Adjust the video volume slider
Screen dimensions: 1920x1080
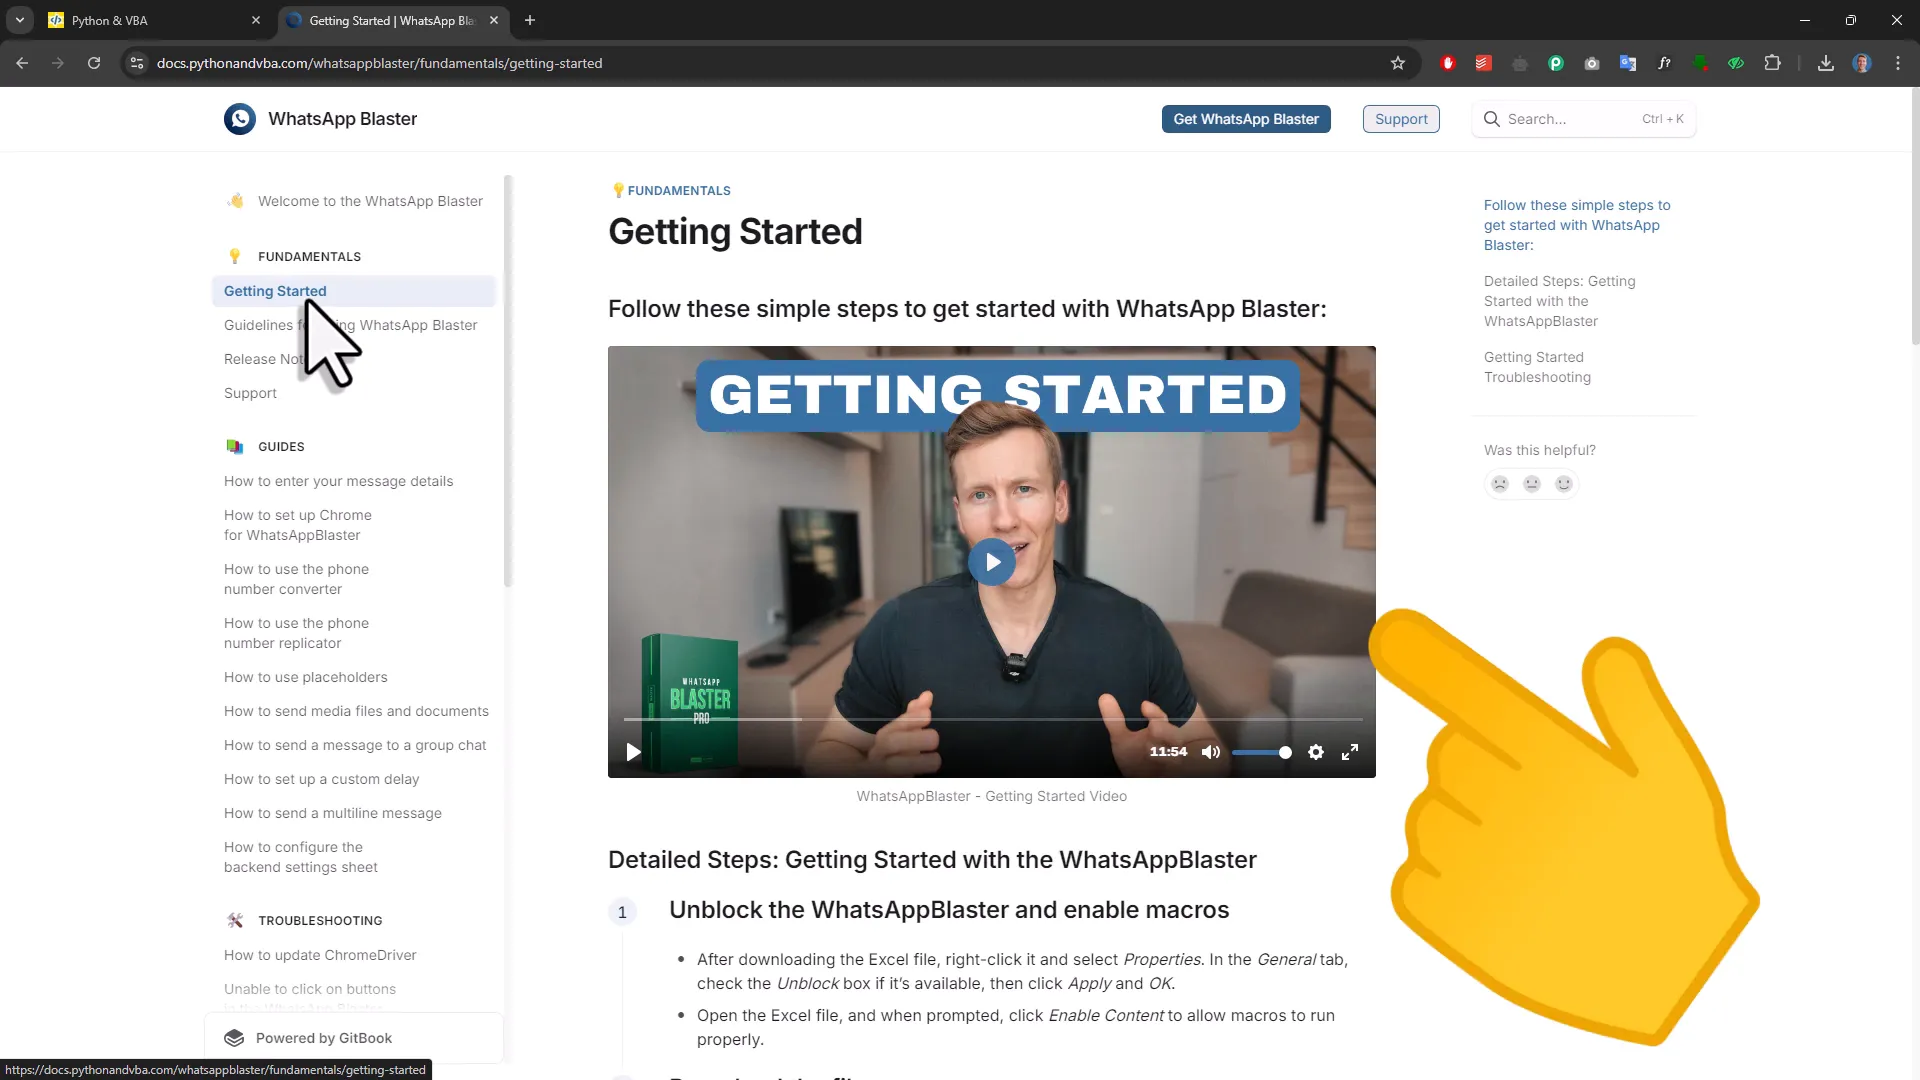pyautogui.click(x=1262, y=752)
